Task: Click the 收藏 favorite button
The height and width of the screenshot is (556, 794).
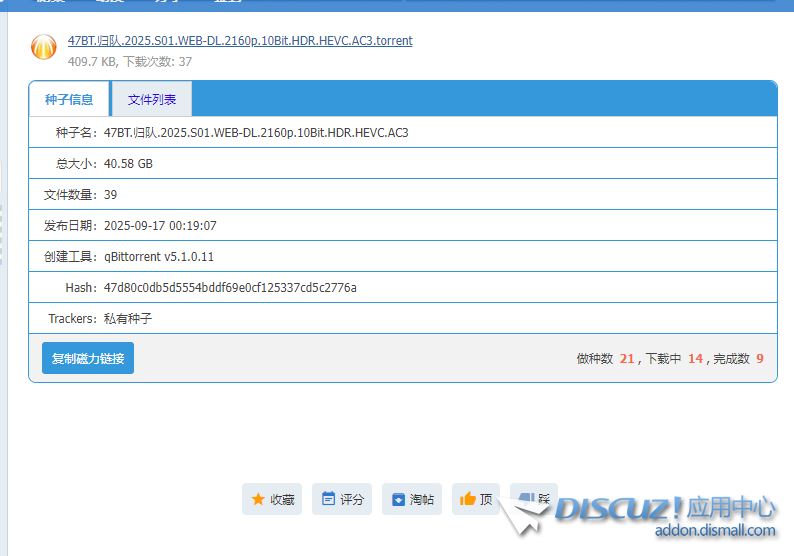Action: pos(272,499)
